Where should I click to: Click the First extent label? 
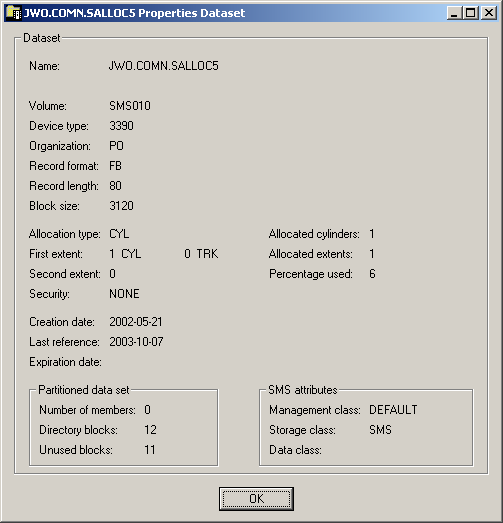pyautogui.click(x=56, y=254)
